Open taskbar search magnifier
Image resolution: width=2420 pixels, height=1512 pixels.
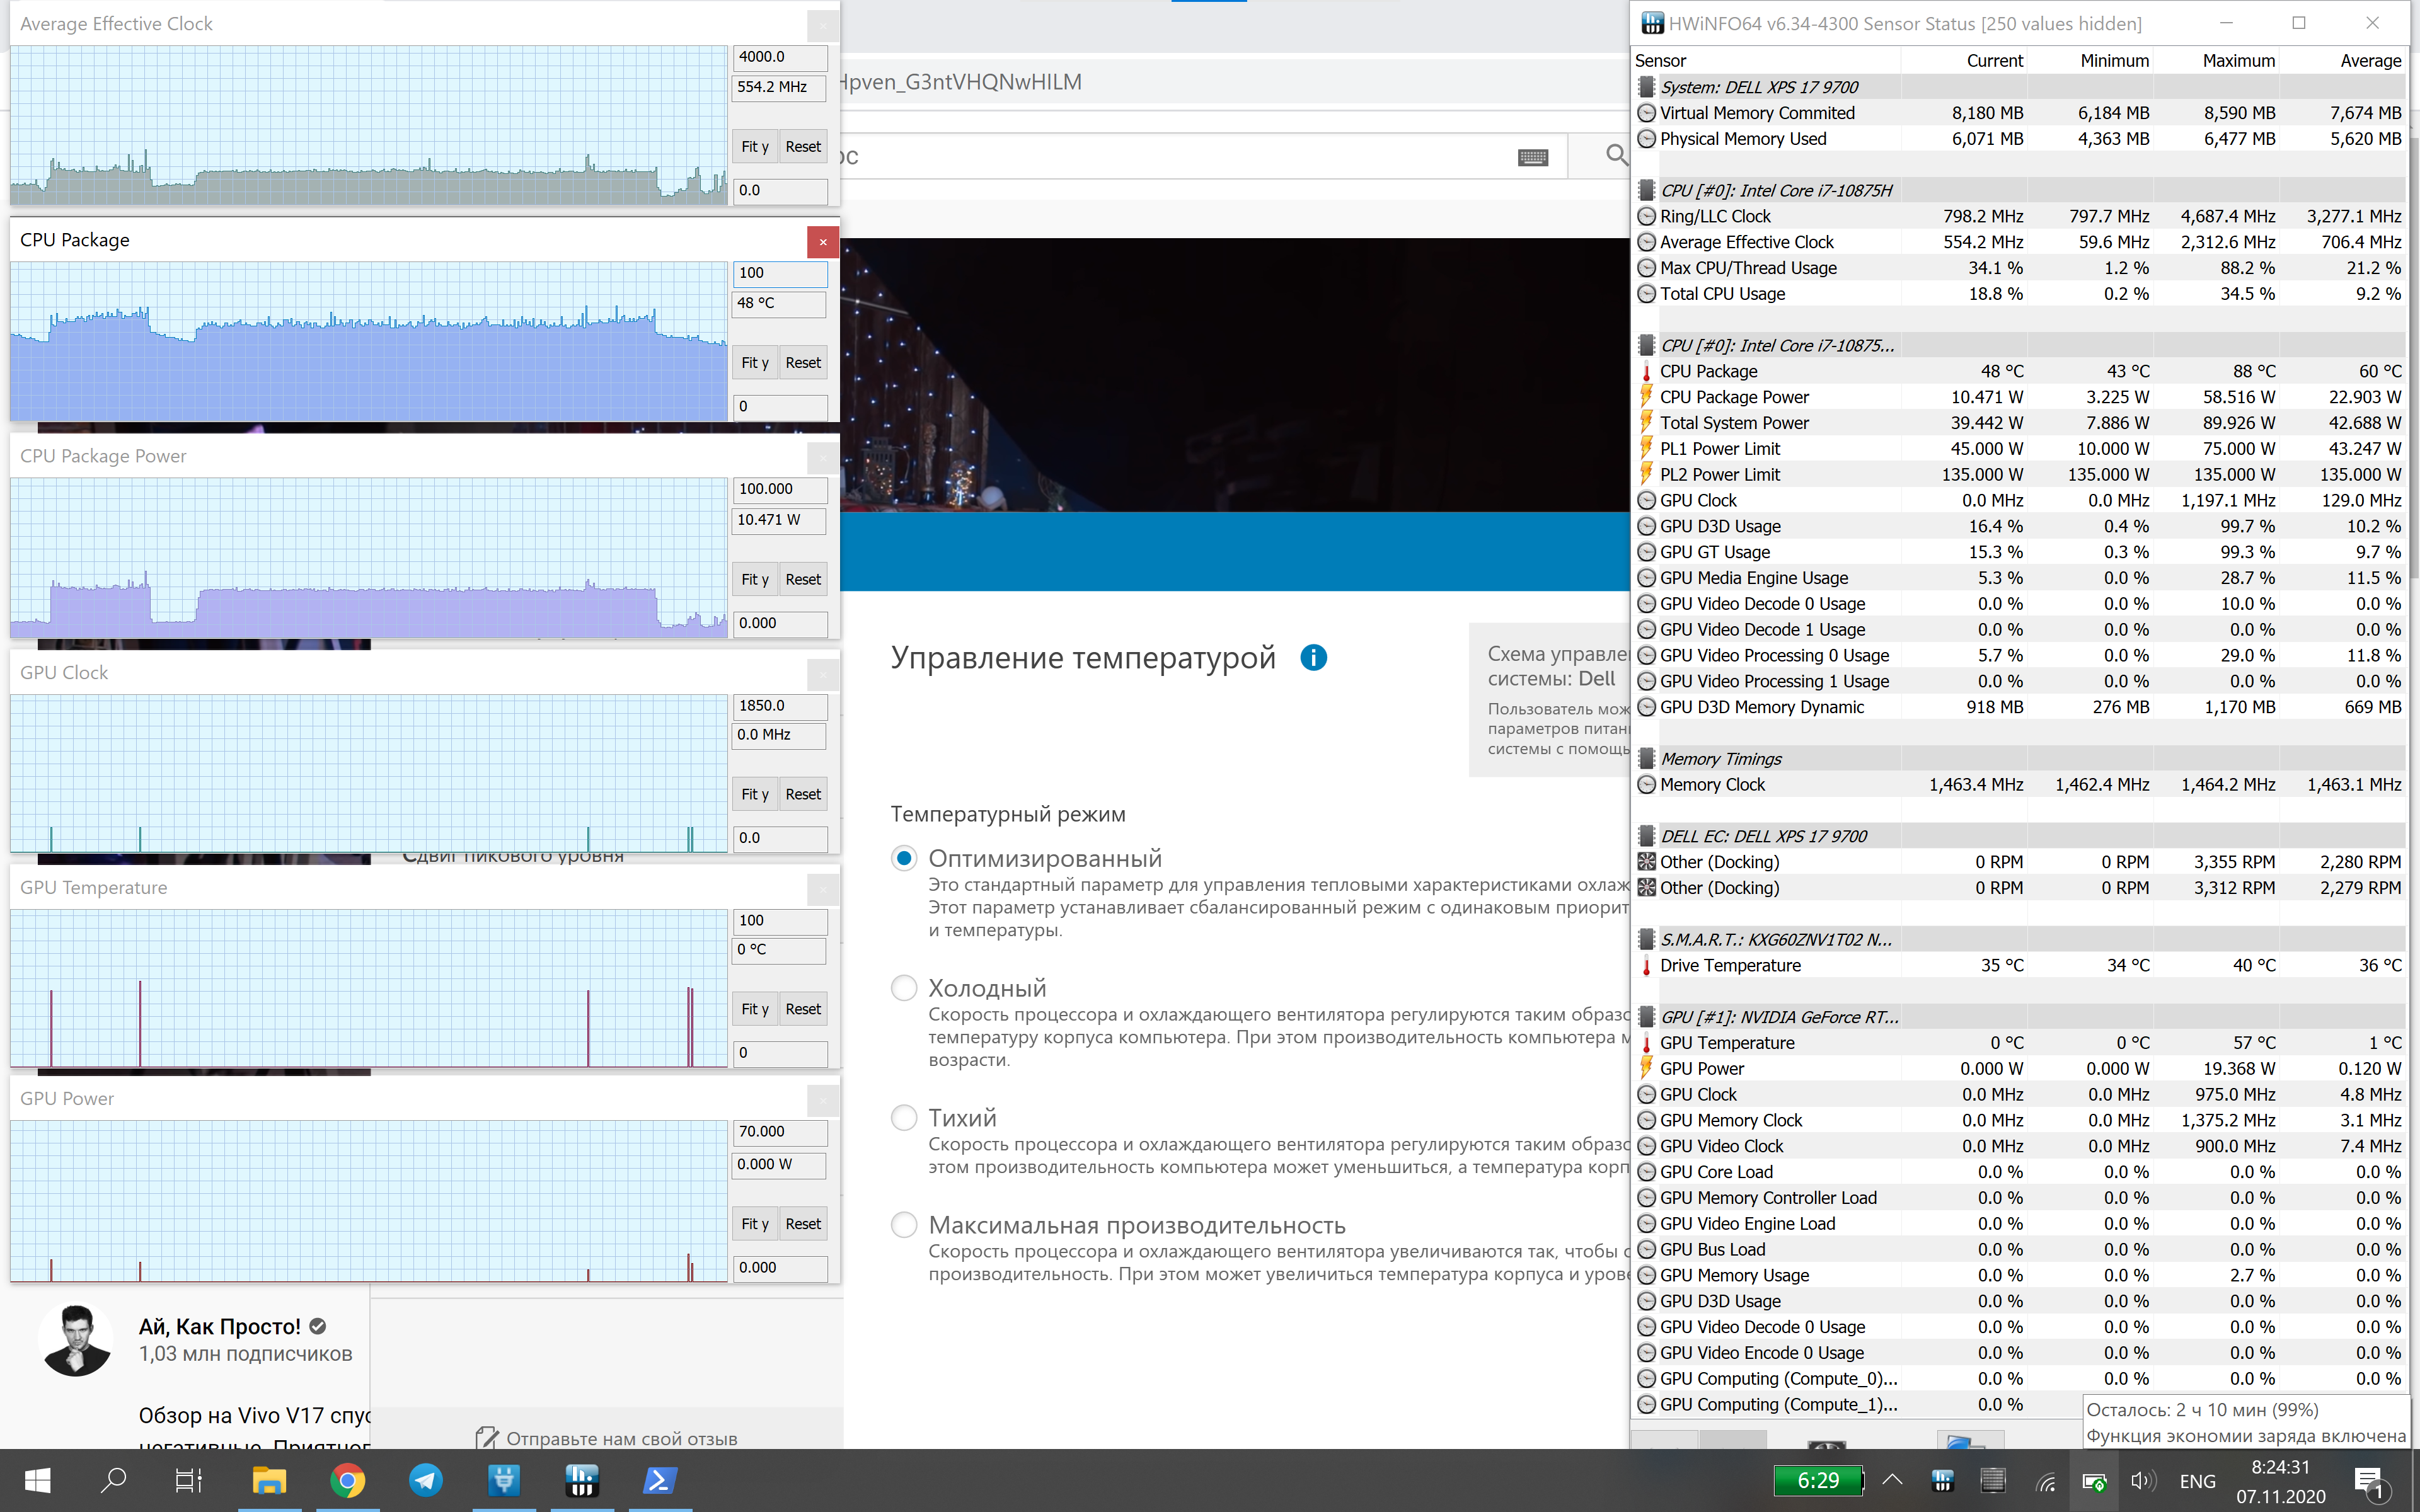point(113,1481)
